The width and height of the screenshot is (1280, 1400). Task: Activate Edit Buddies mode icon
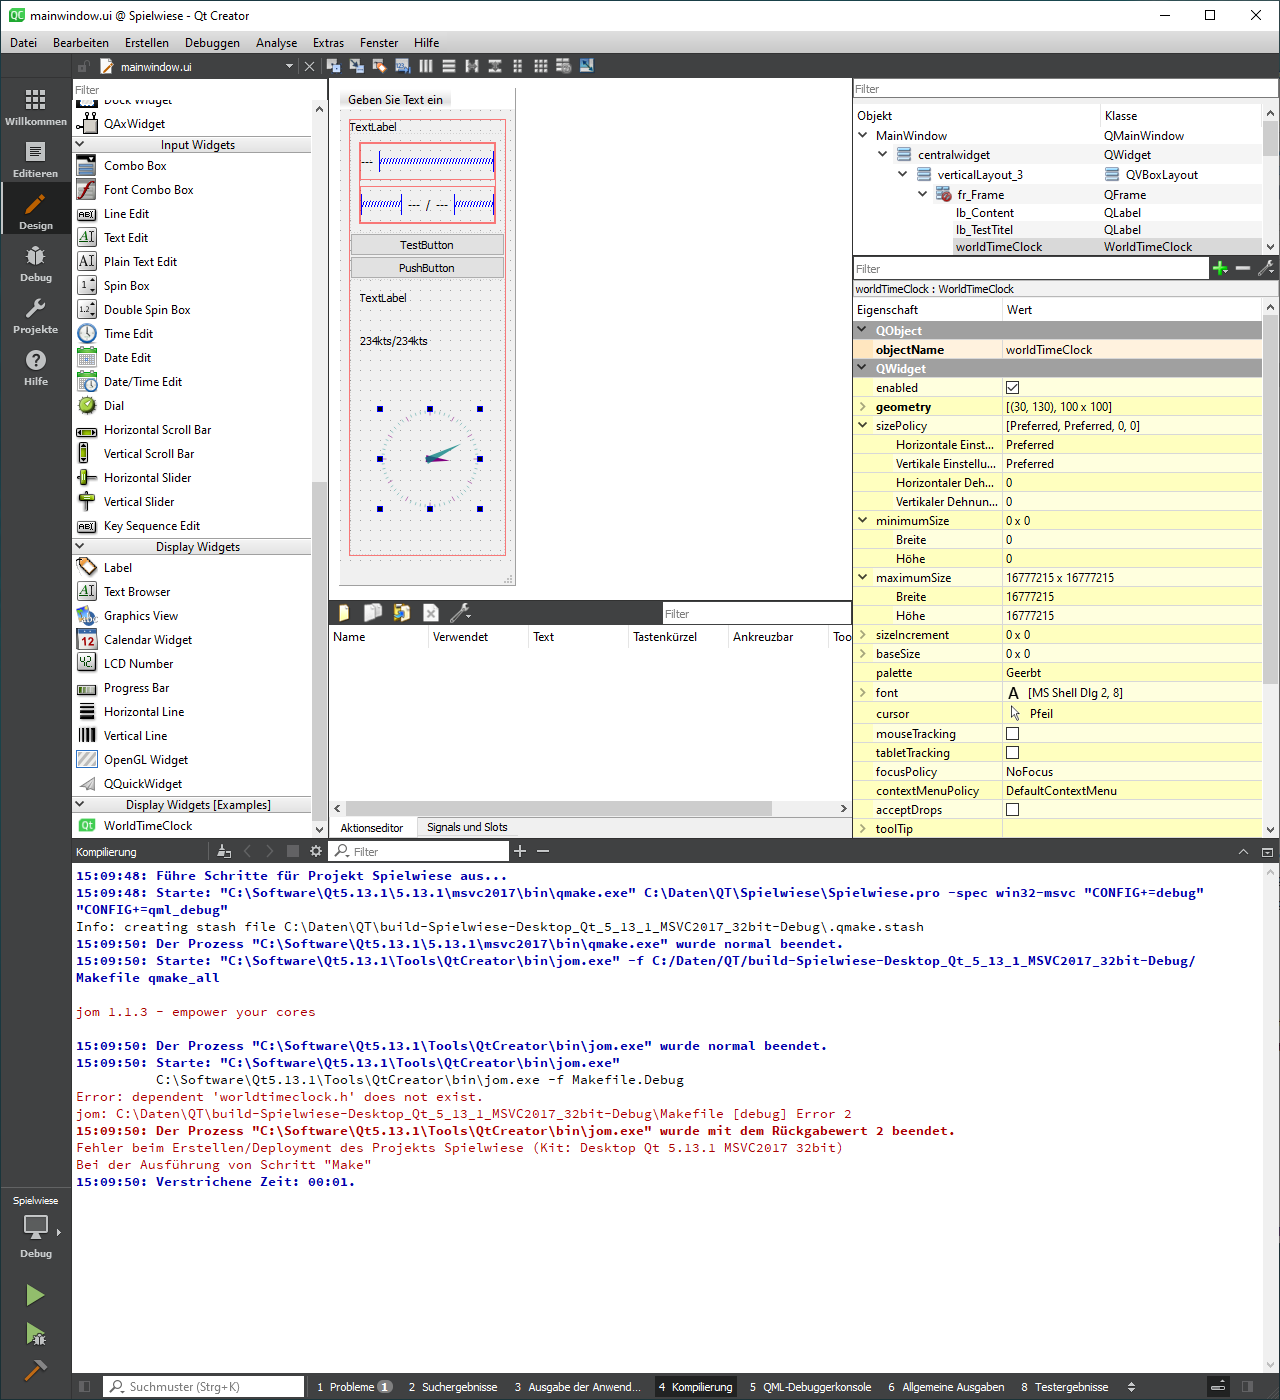(380, 66)
